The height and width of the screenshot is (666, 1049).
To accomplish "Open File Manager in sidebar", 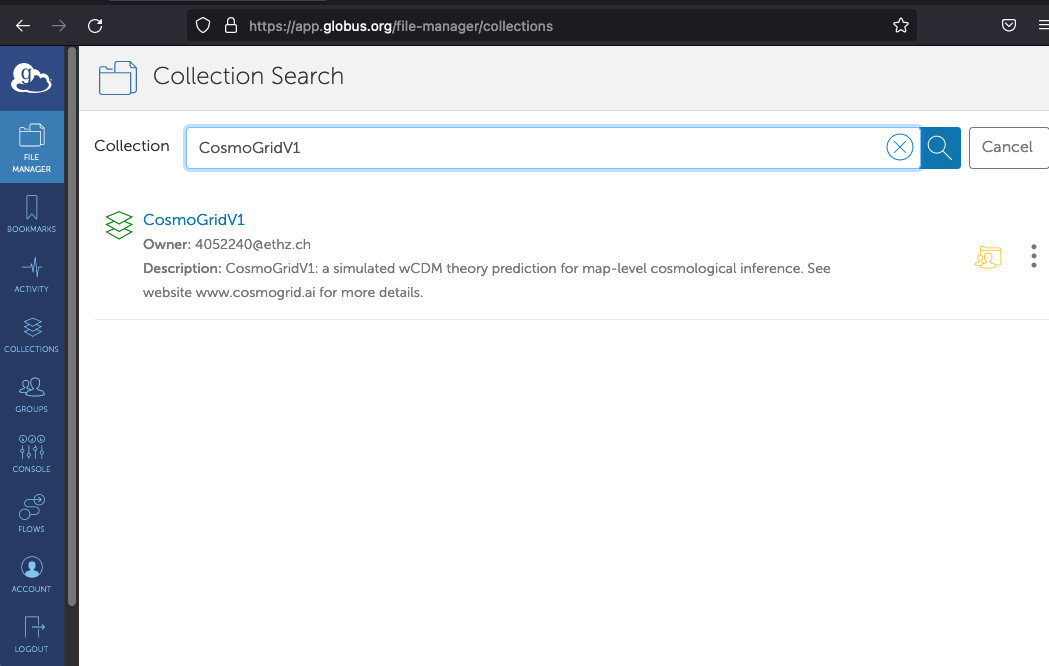I will [31, 147].
